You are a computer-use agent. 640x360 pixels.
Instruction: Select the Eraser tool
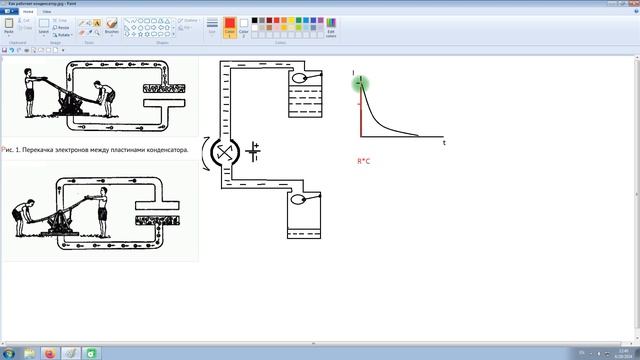point(82,32)
